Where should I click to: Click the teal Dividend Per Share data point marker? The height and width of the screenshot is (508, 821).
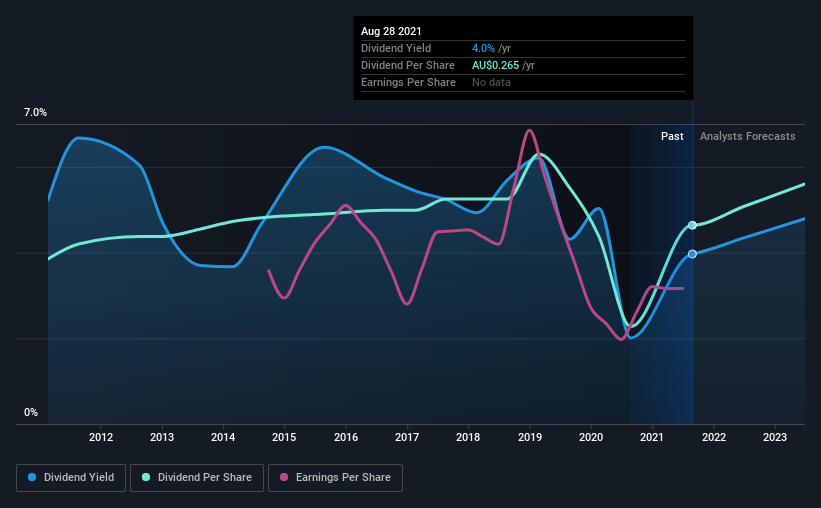point(692,225)
